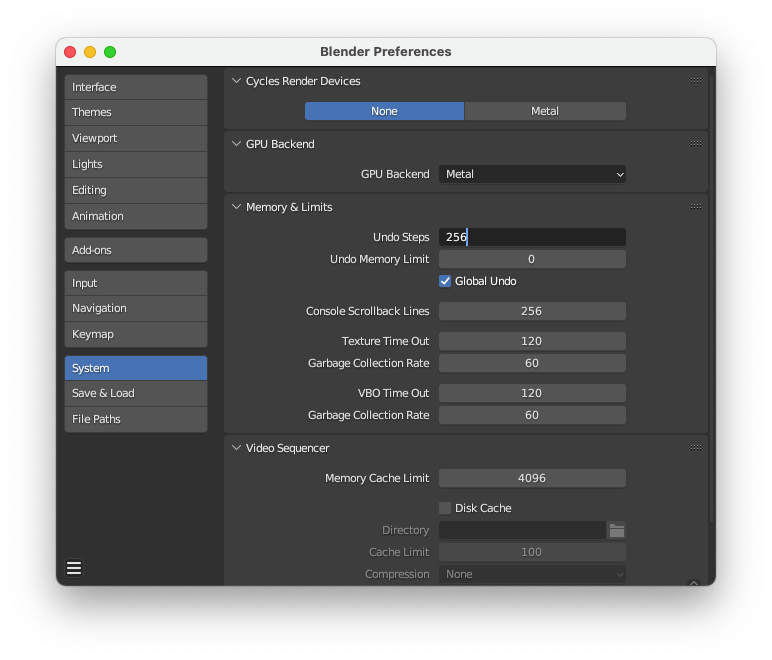Viewport: 772px width, 660px height.
Task: Click the Console Scrollback Lines value field
Action: 532,311
